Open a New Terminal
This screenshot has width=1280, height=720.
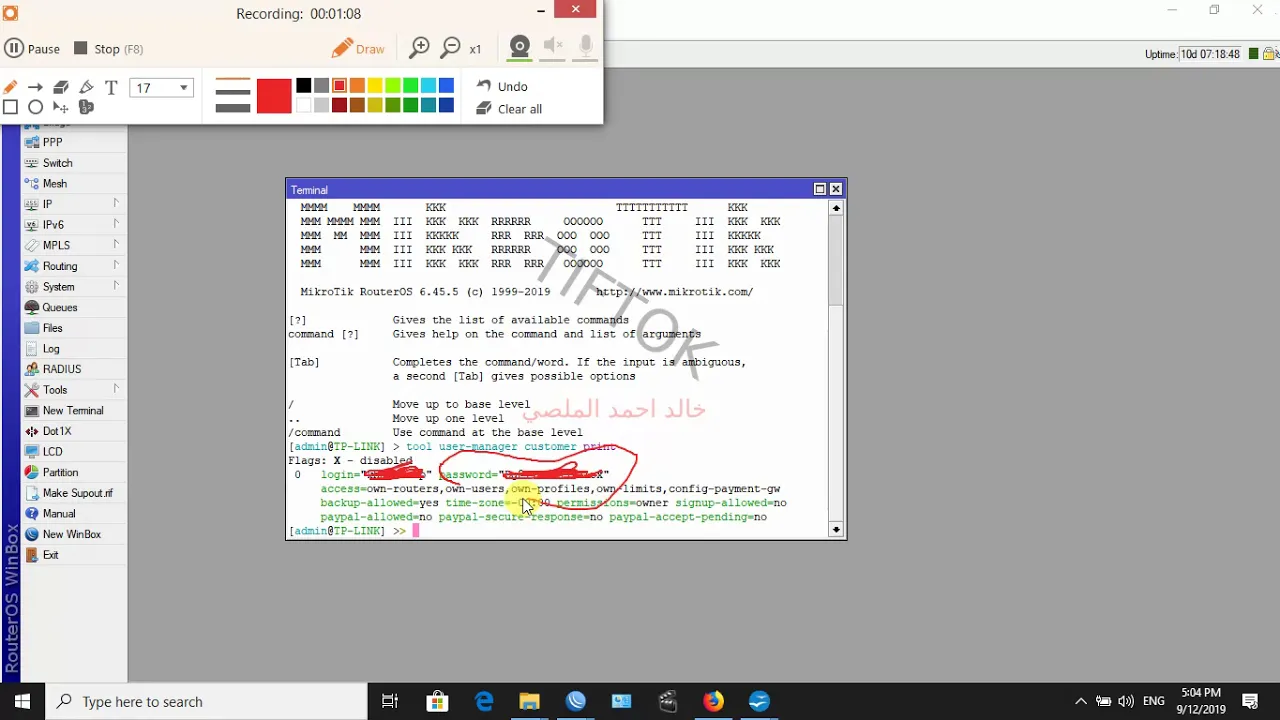(x=72, y=410)
